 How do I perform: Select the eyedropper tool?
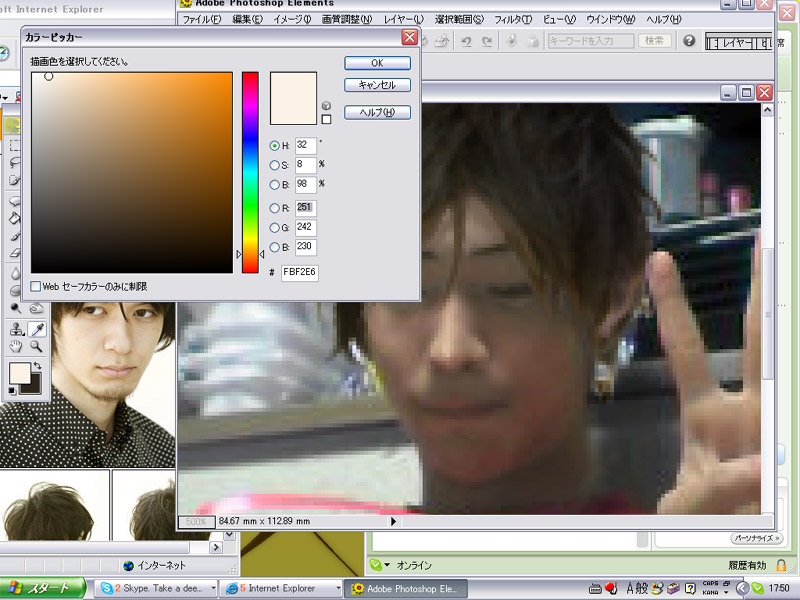coord(37,329)
